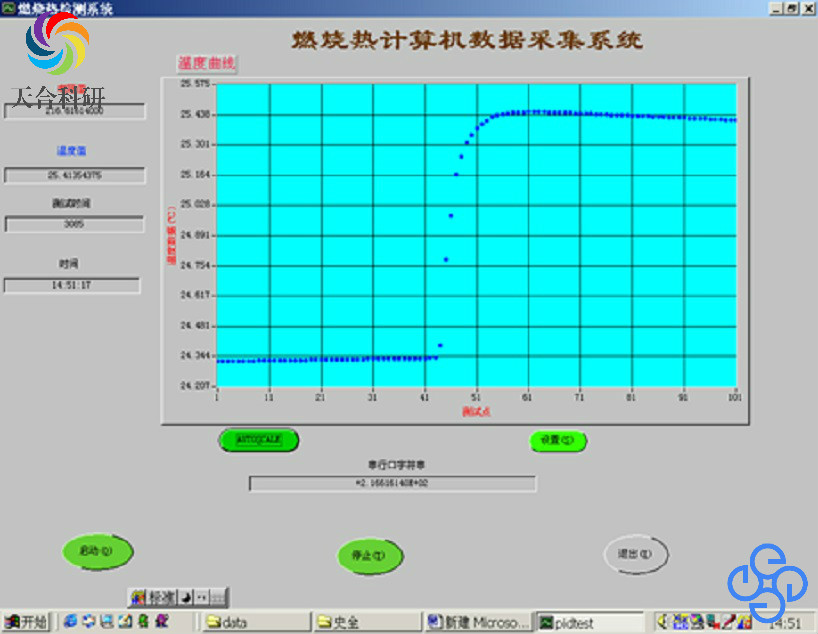Viewport: 818px width, 634px height.
Task: Click the 串行口字符串 serial string field
Action: (392, 484)
